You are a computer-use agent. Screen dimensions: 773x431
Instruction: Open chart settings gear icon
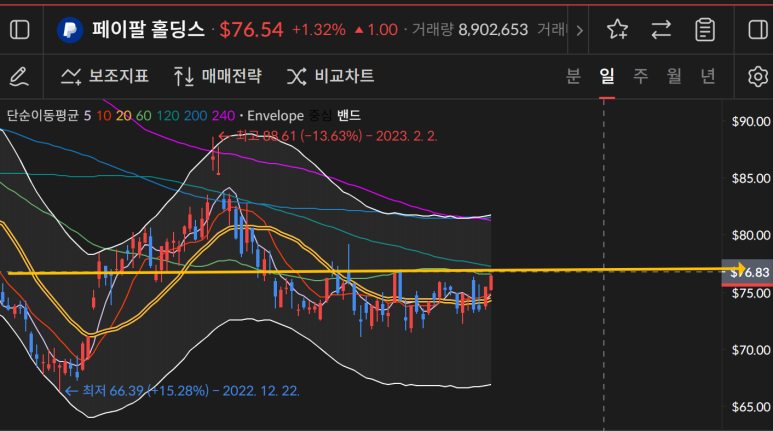click(x=758, y=76)
